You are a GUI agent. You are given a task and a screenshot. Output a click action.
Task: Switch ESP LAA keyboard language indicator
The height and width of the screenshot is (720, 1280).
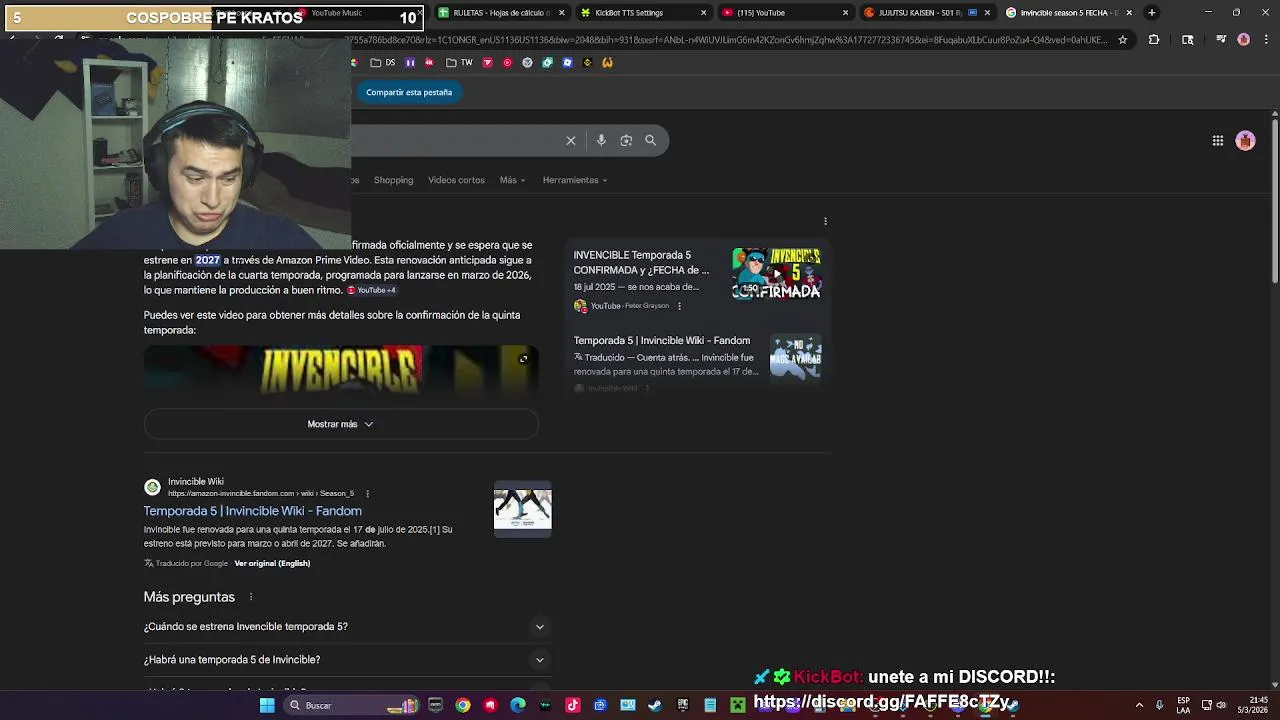pyautogui.click(x=1184, y=705)
